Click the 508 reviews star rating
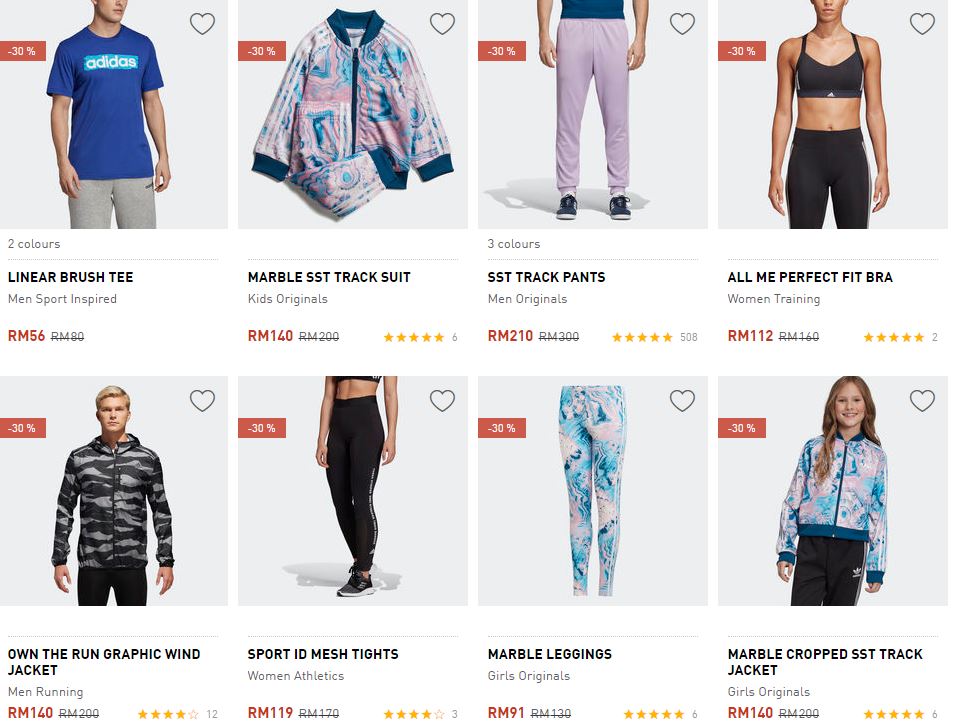The image size is (962, 724). pos(653,337)
